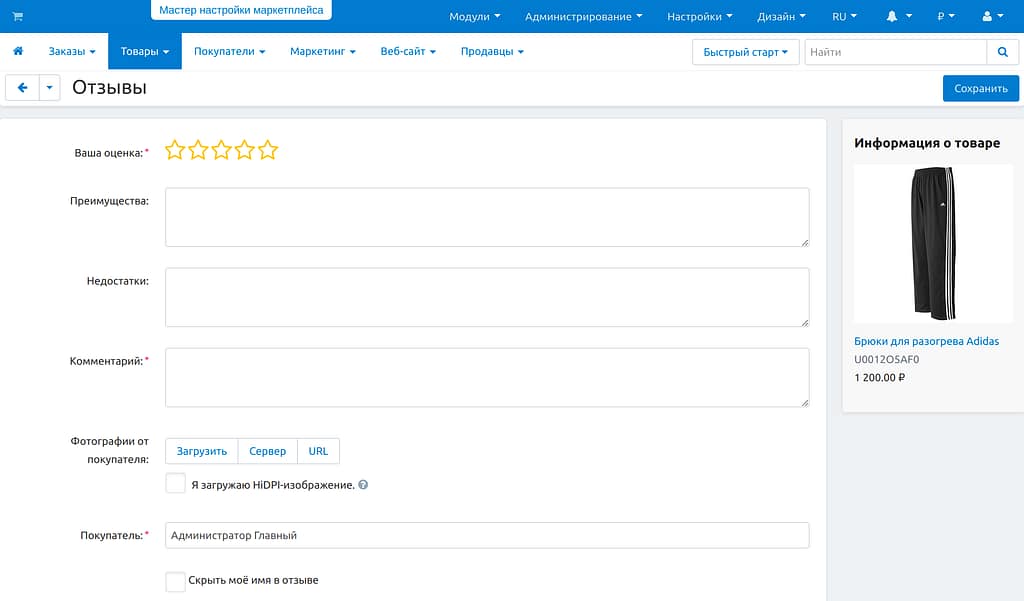Click the search magnifier button
1024x601 pixels.
(1002, 52)
